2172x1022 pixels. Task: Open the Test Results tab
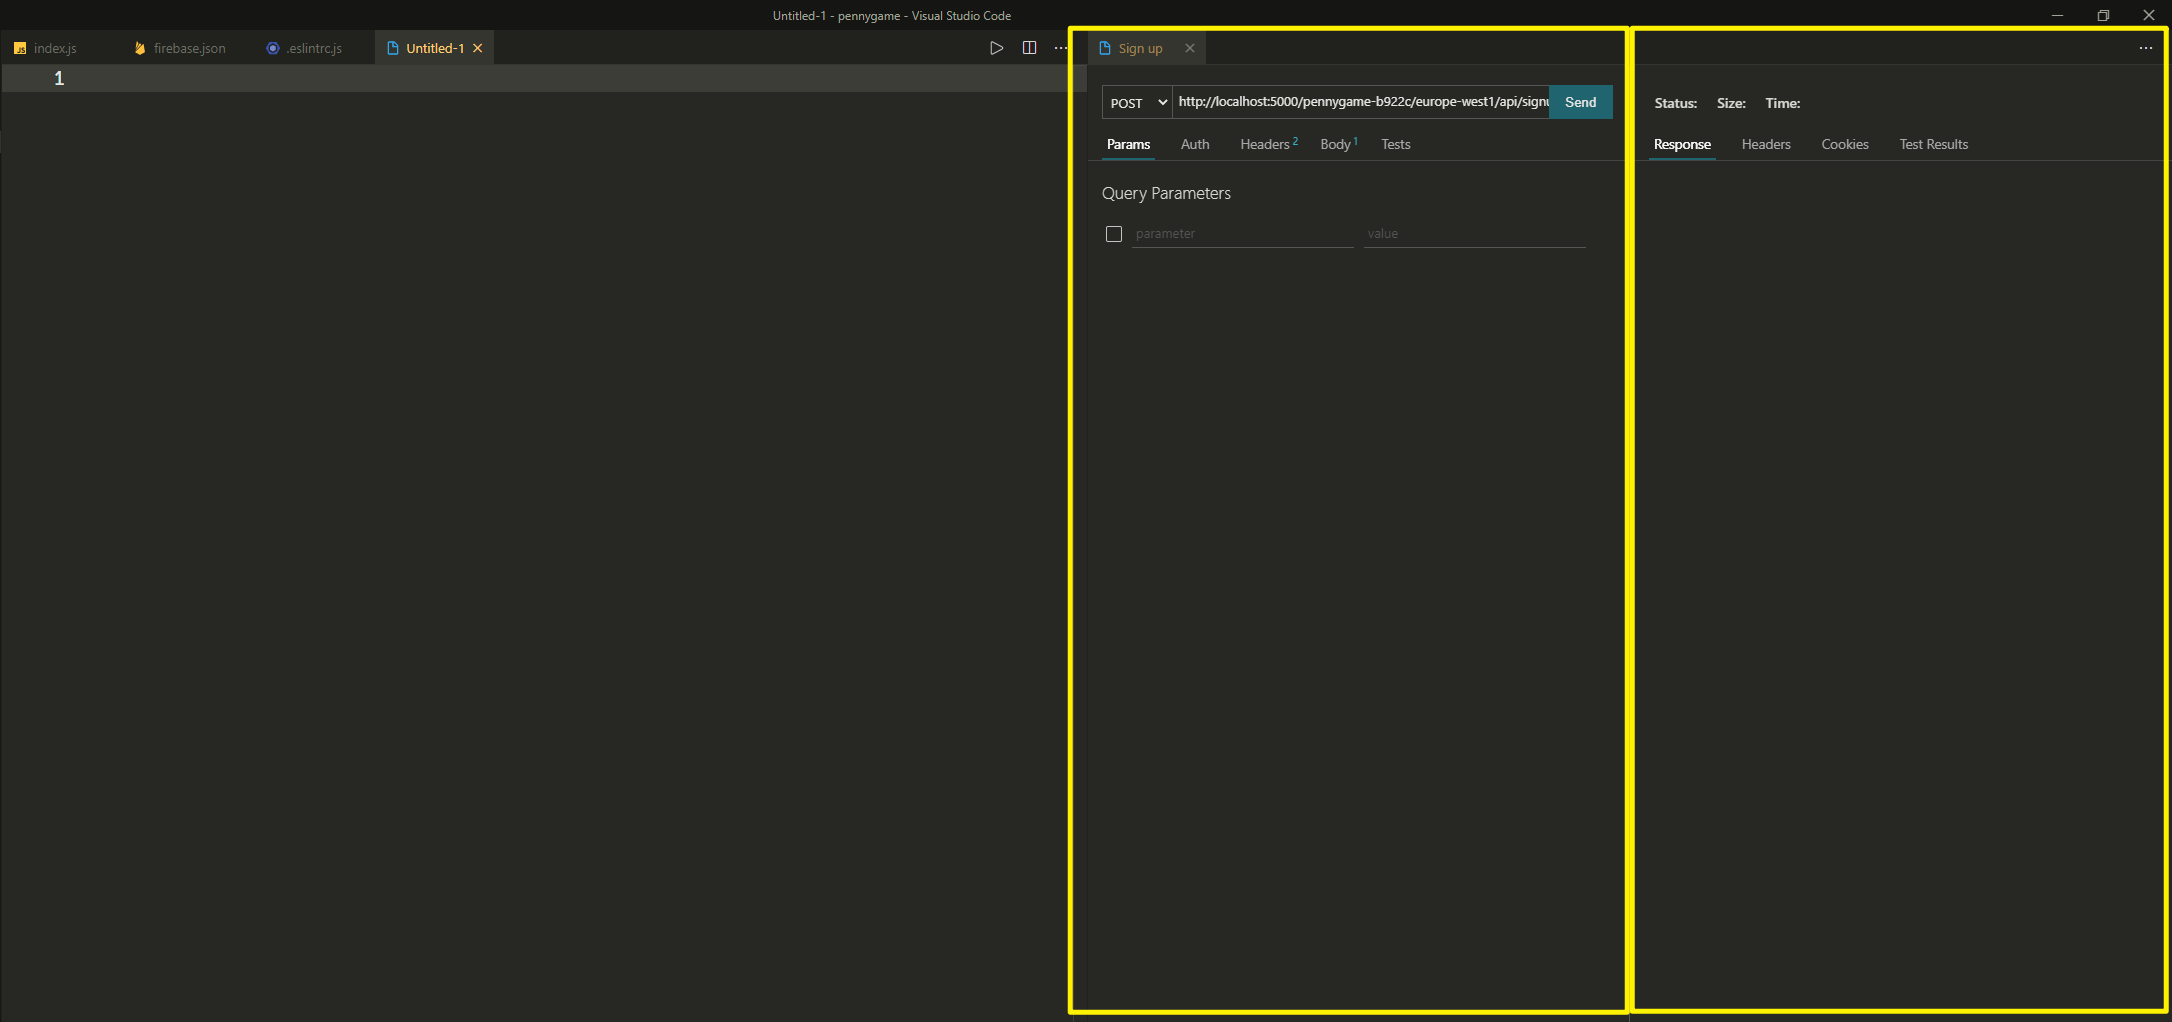pyautogui.click(x=1932, y=144)
